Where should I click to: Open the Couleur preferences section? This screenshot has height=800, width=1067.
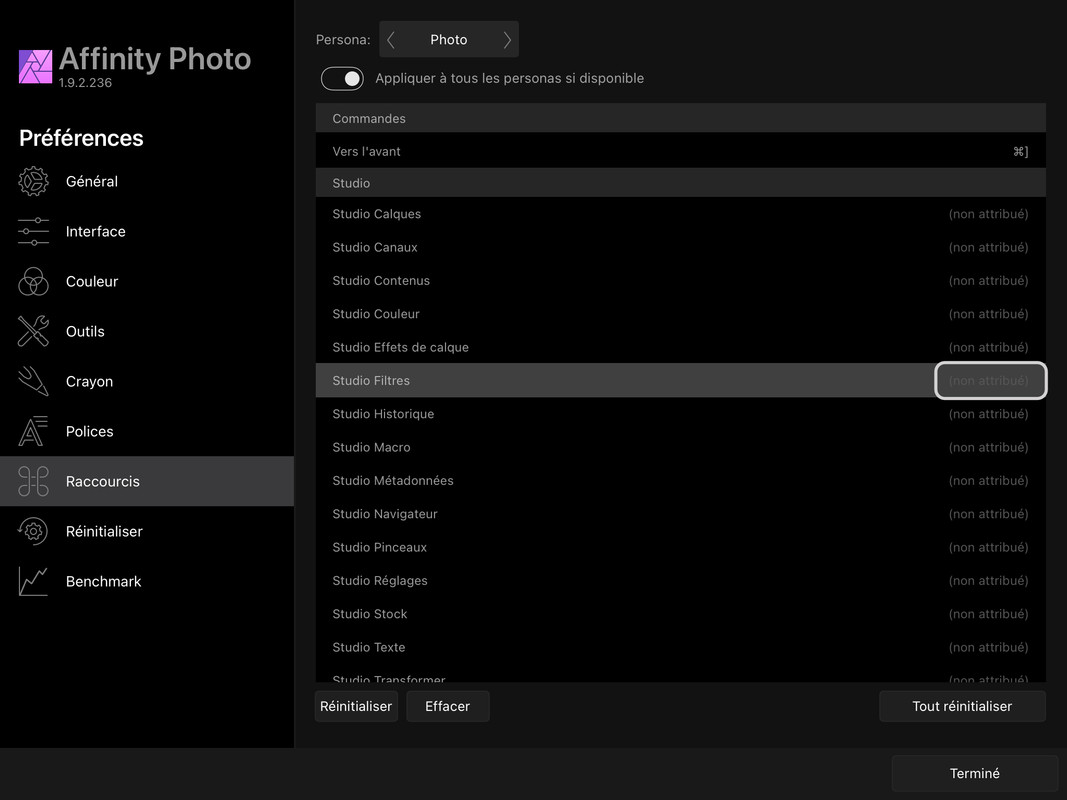(x=147, y=282)
